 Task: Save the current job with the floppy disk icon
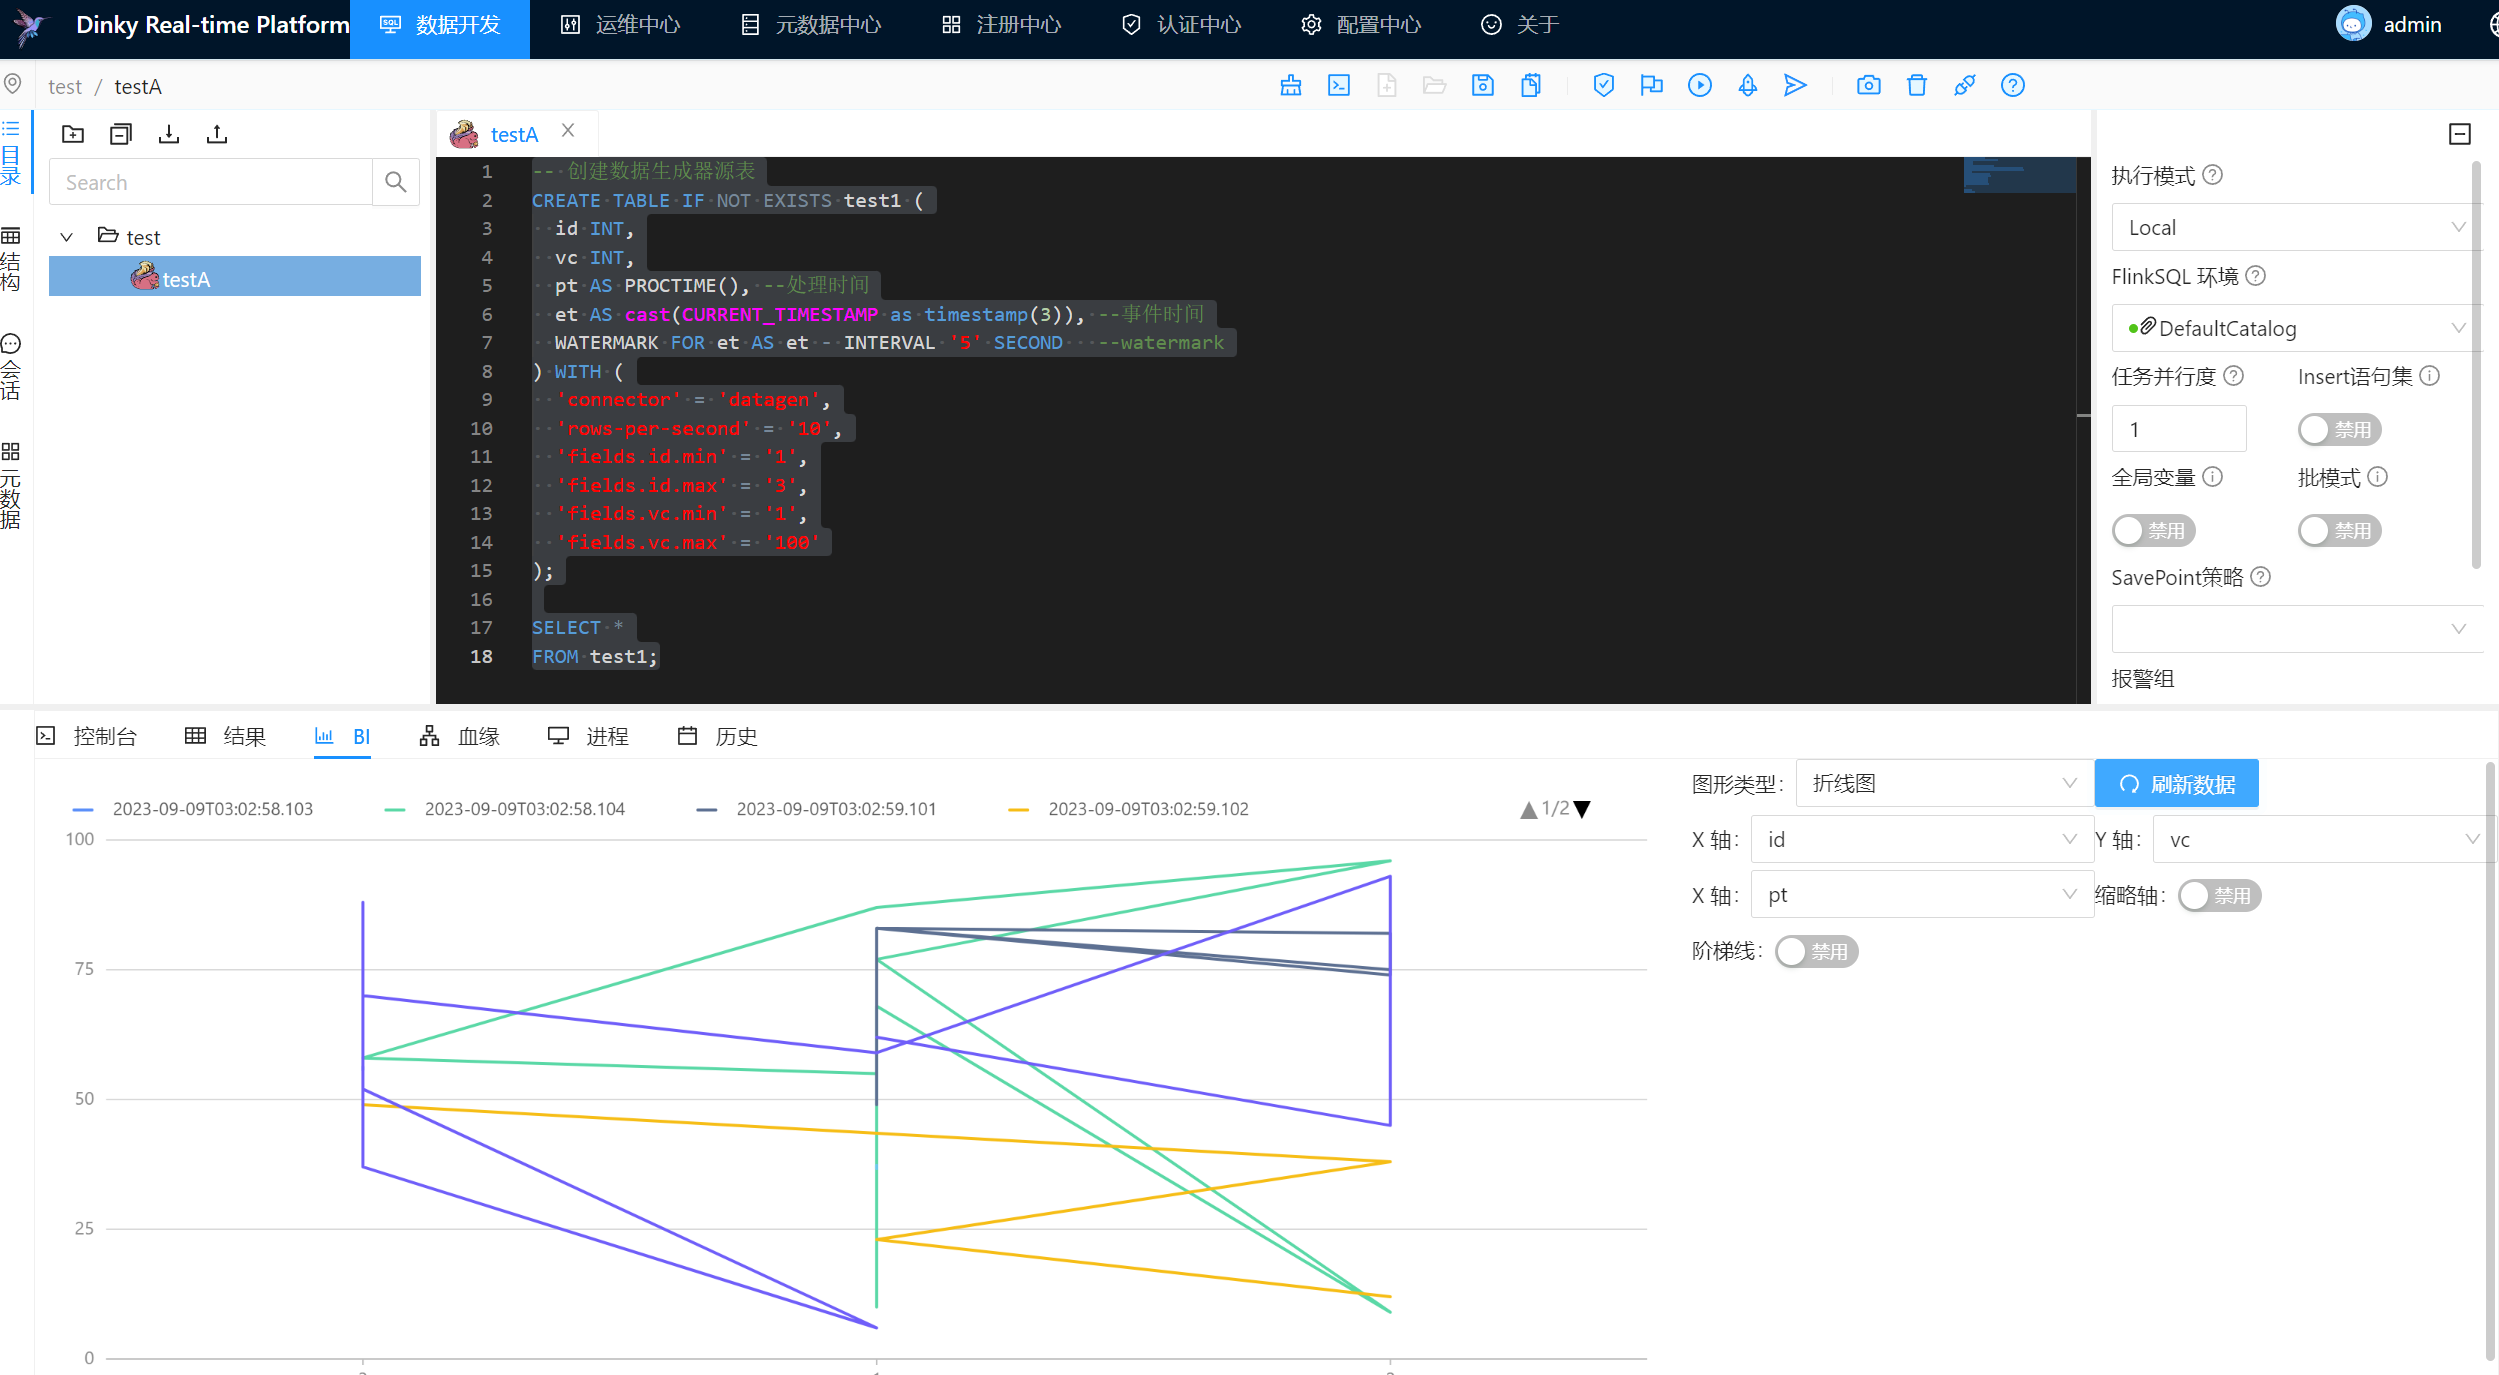(1483, 86)
